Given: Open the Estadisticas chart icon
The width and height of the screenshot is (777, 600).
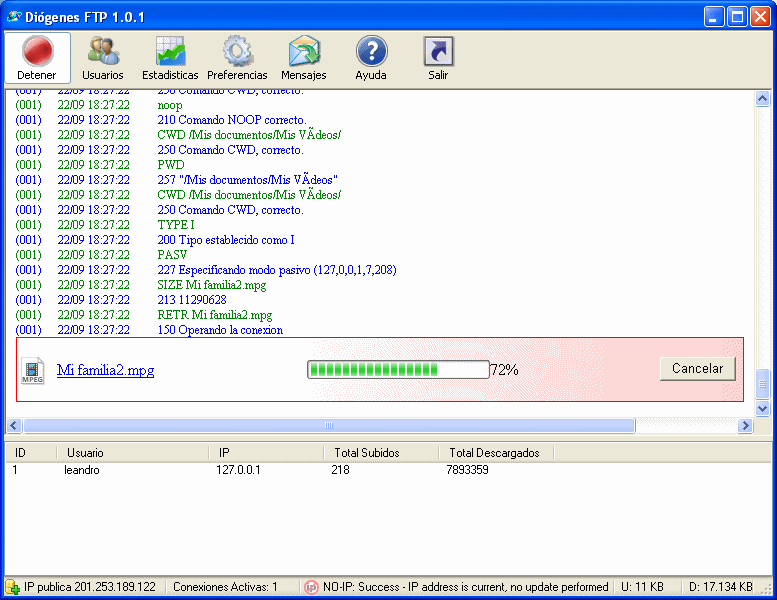Looking at the screenshot, I should point(170,52).
